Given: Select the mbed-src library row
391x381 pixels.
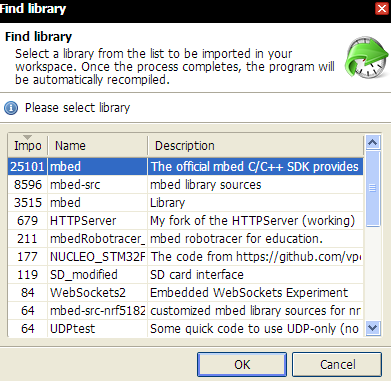Looking at the screenshot, I should point(186,184).
